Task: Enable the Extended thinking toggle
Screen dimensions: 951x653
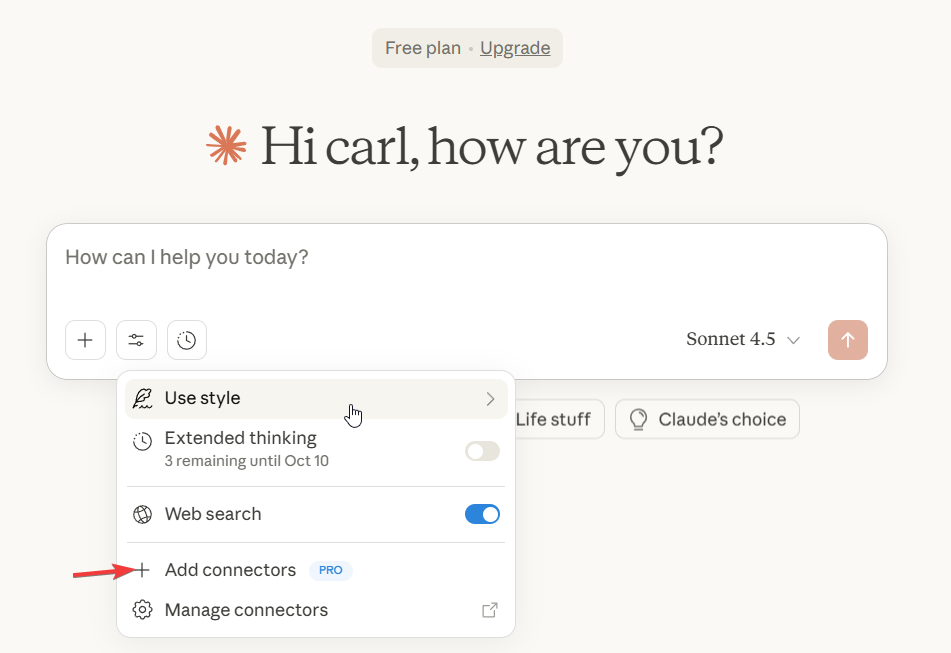Action: click(482, 451)
